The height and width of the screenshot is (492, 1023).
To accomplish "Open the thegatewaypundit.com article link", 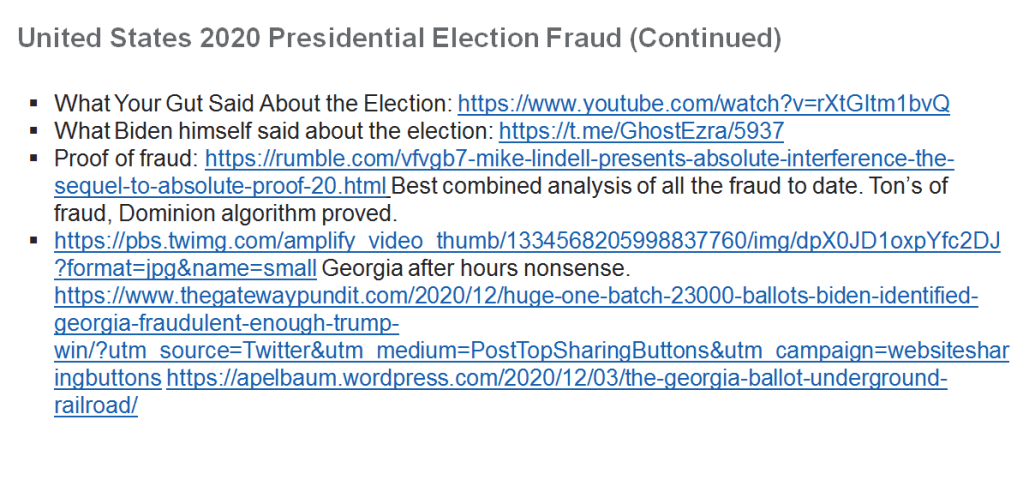I will pos(515,296).
